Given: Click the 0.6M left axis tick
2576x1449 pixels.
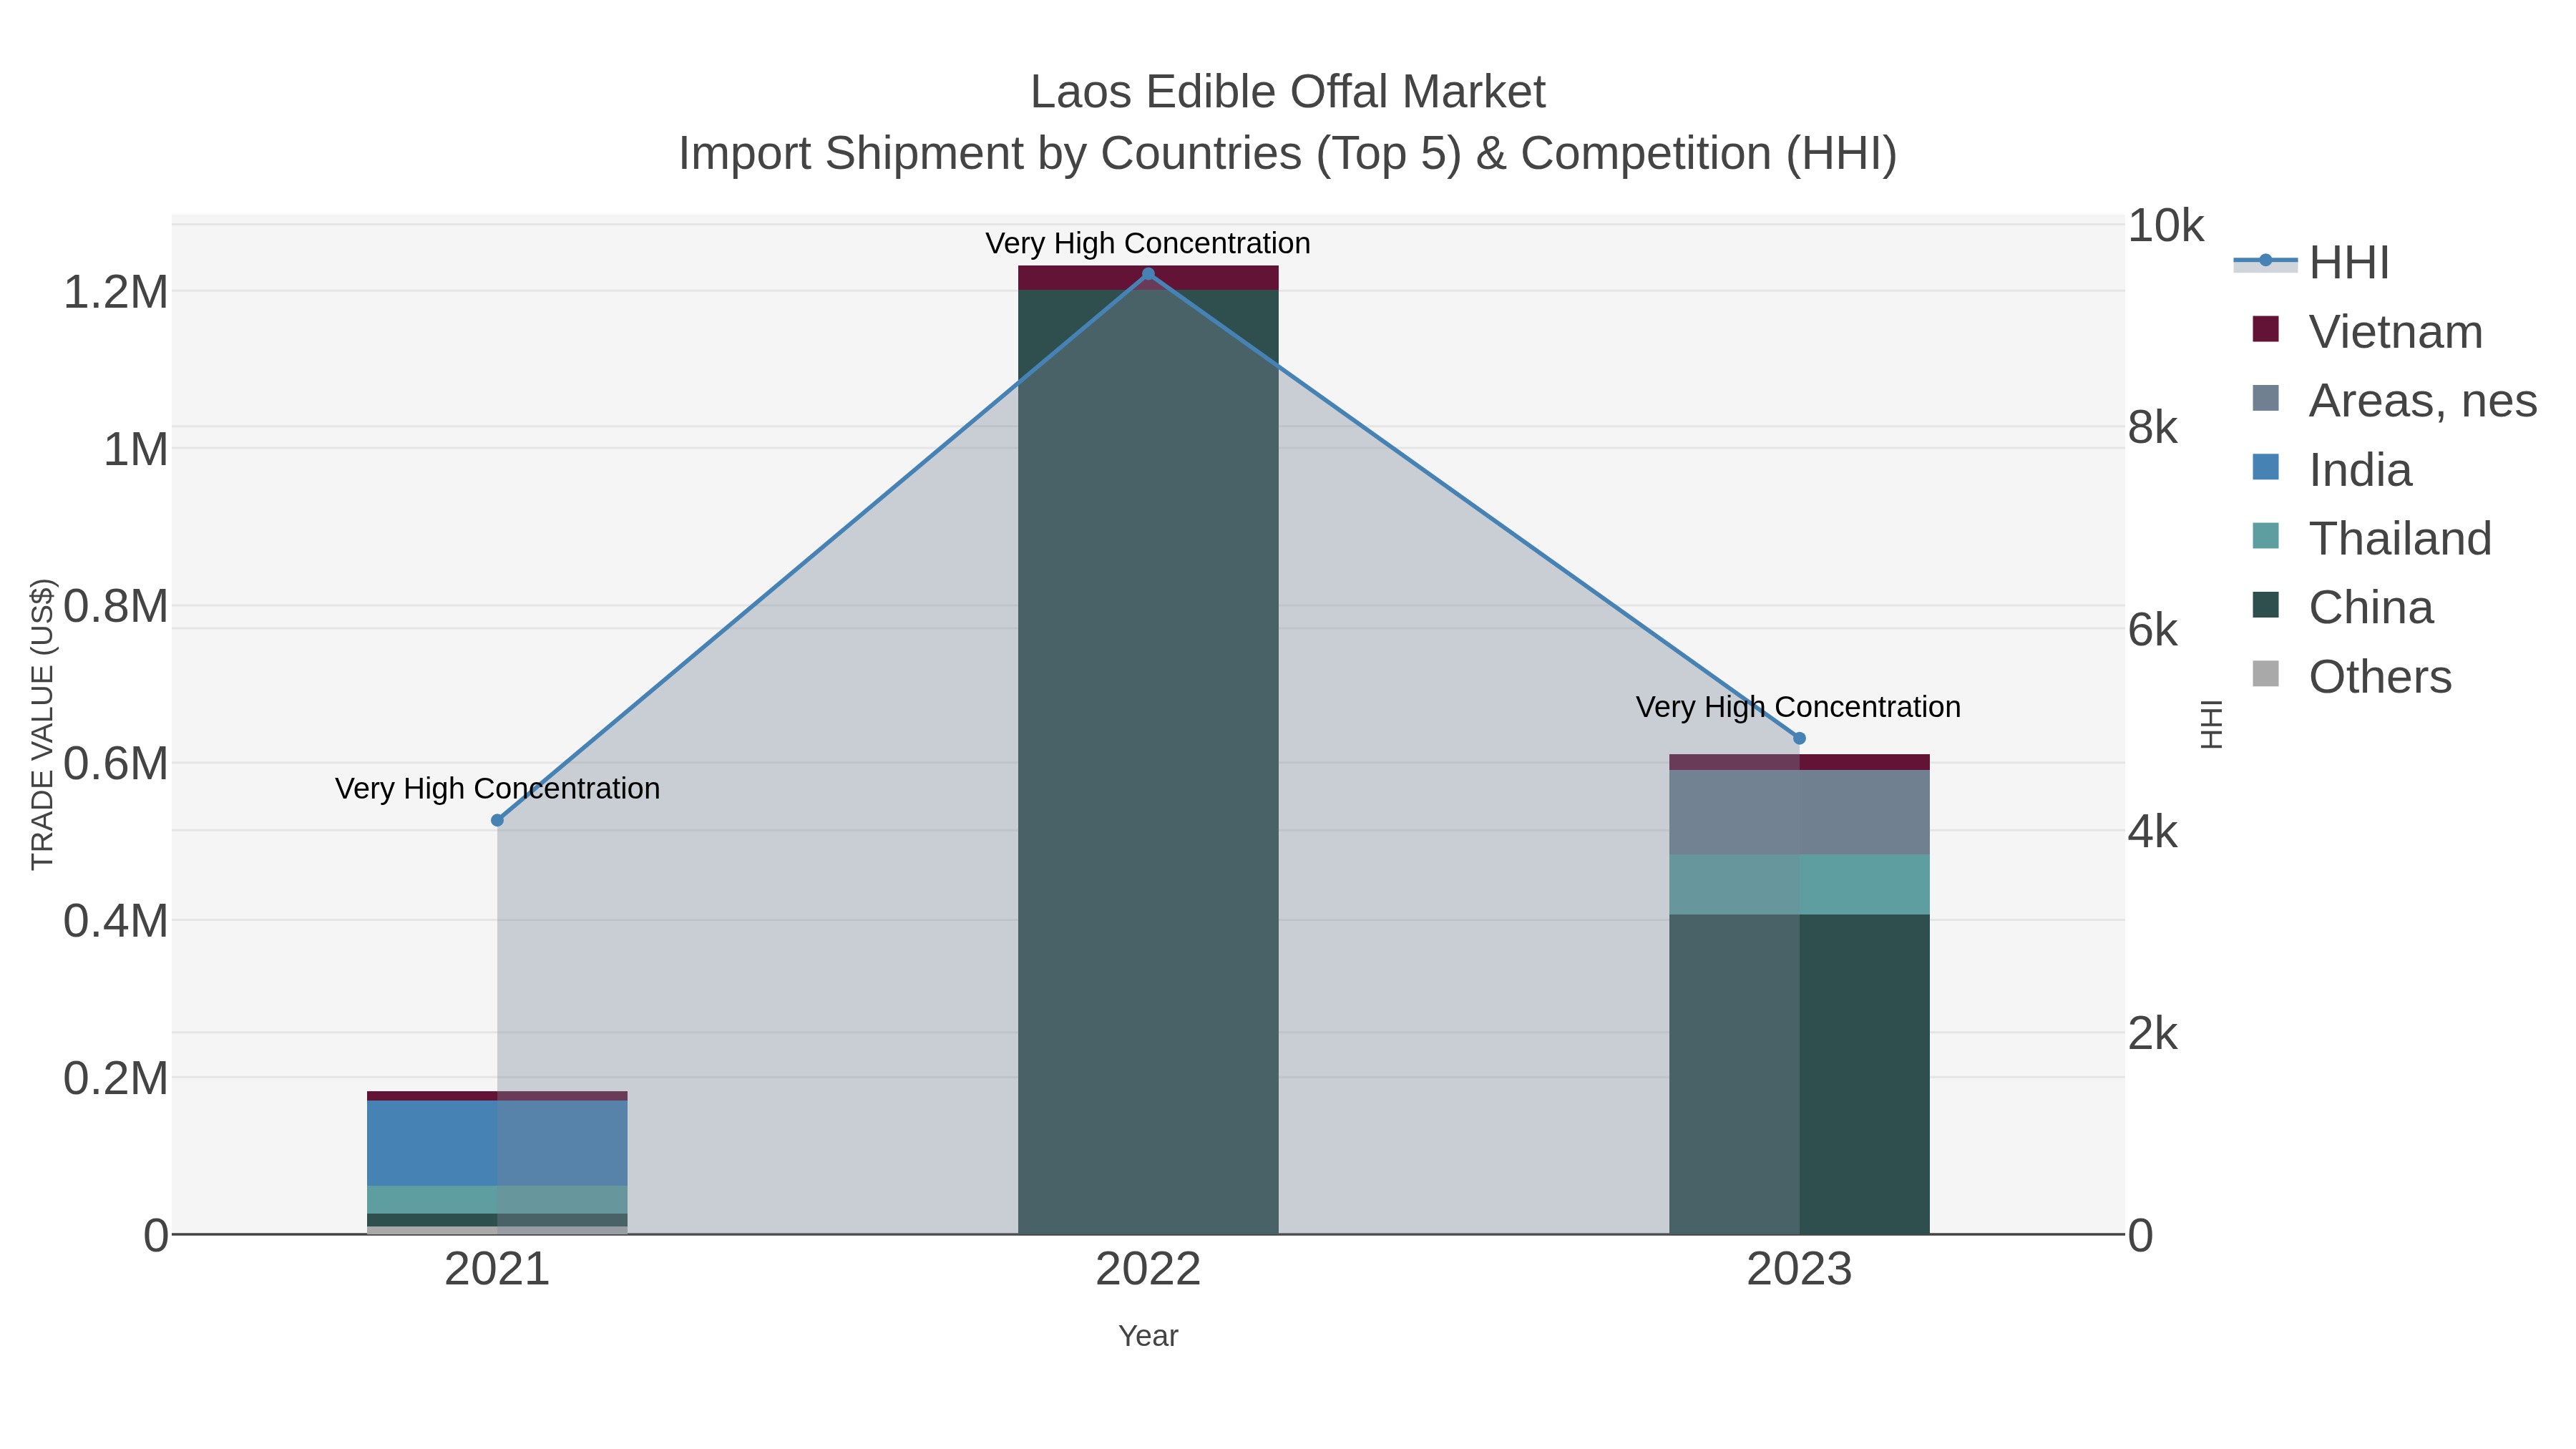Looking at the screenshot, I should pyautogui.click(x=116, y=763).
